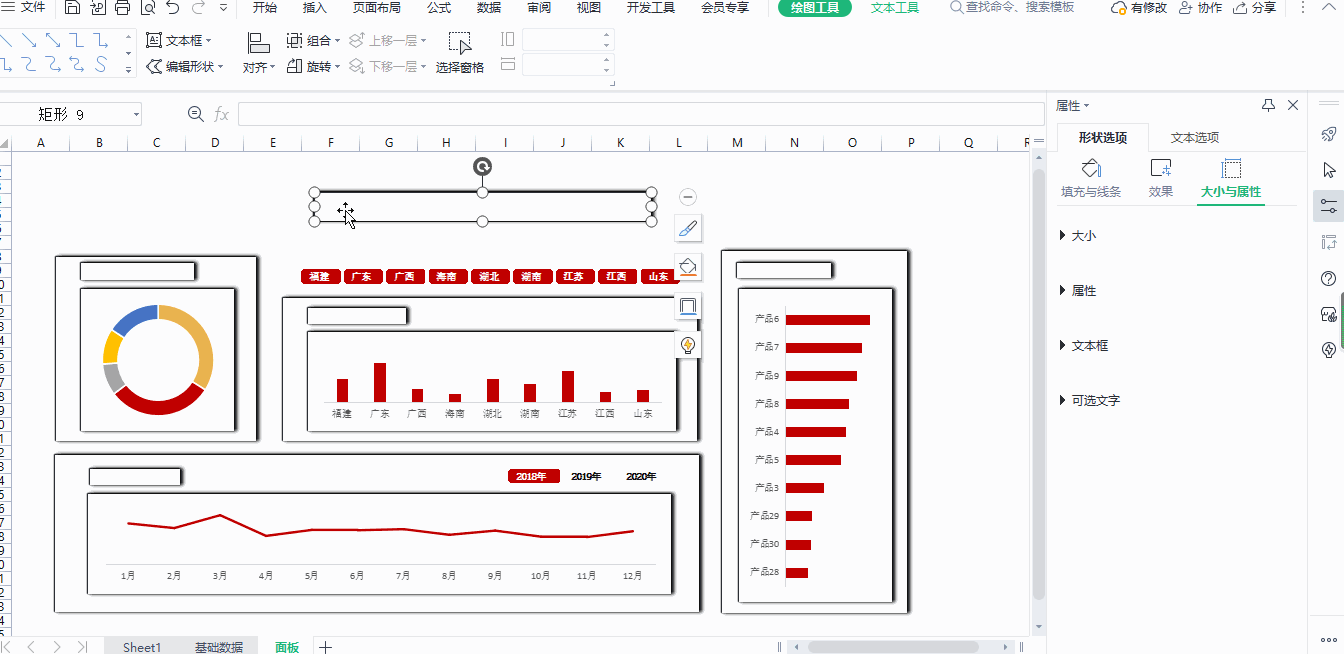Click the shape fill bucket floating icon

(688, 267)
